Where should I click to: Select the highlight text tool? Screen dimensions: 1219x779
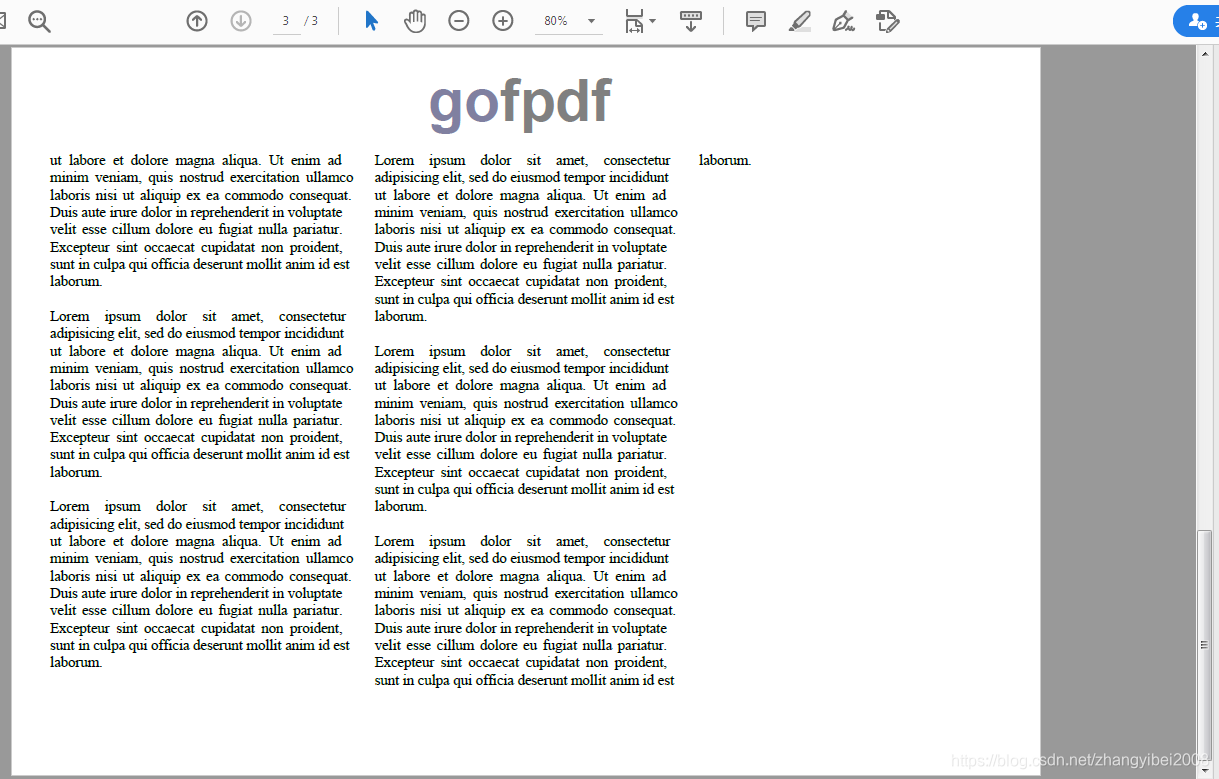coord(800,21)
